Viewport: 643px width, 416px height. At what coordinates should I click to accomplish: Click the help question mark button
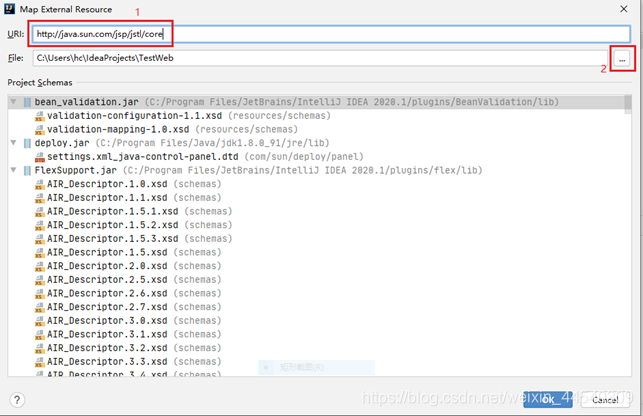tap(17, 400)
